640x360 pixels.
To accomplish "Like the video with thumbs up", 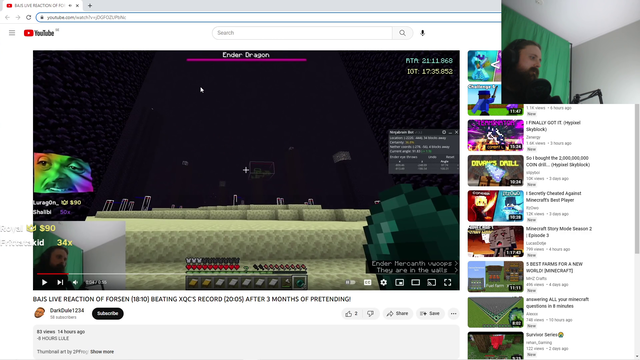I will coord(351,313).
